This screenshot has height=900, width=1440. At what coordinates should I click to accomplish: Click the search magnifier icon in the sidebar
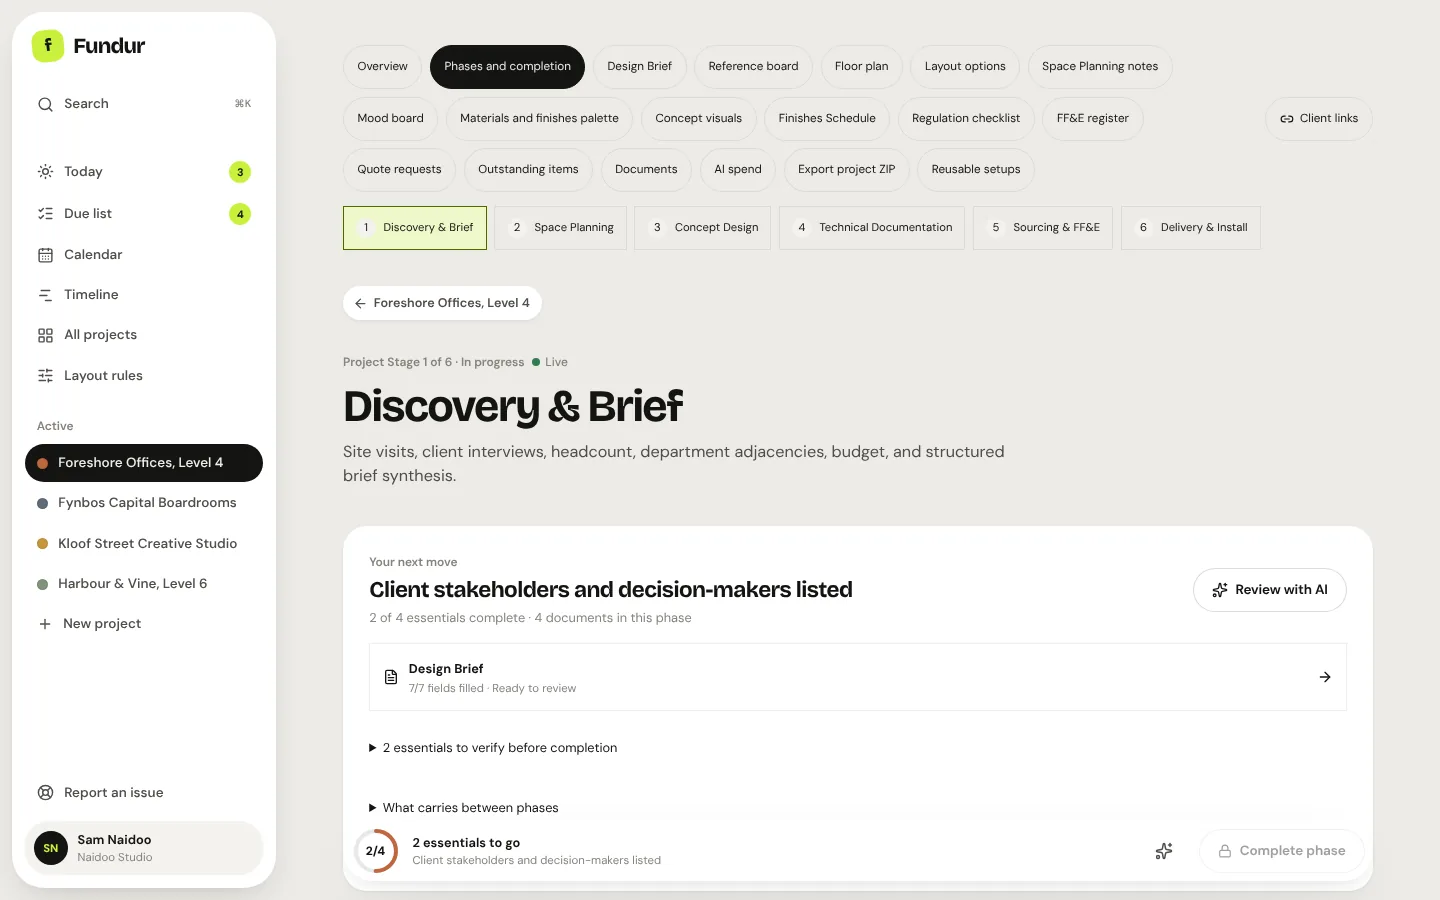[x=45, y=104]
